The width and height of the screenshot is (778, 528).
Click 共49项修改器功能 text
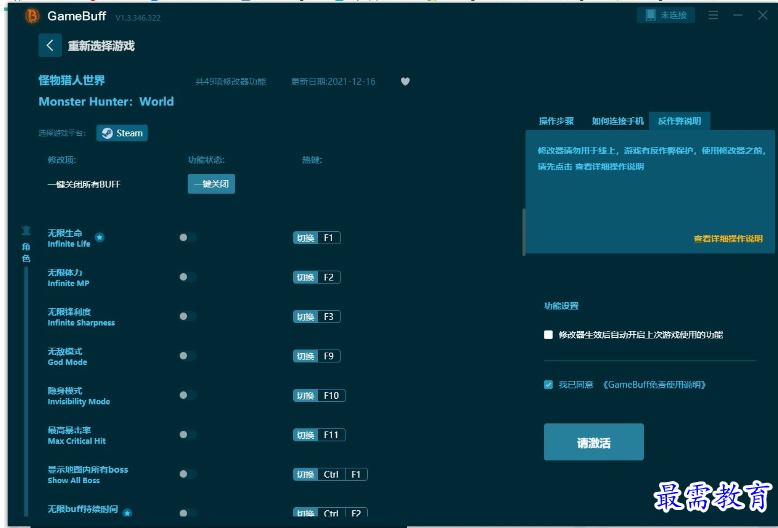[x=231, y=81]
